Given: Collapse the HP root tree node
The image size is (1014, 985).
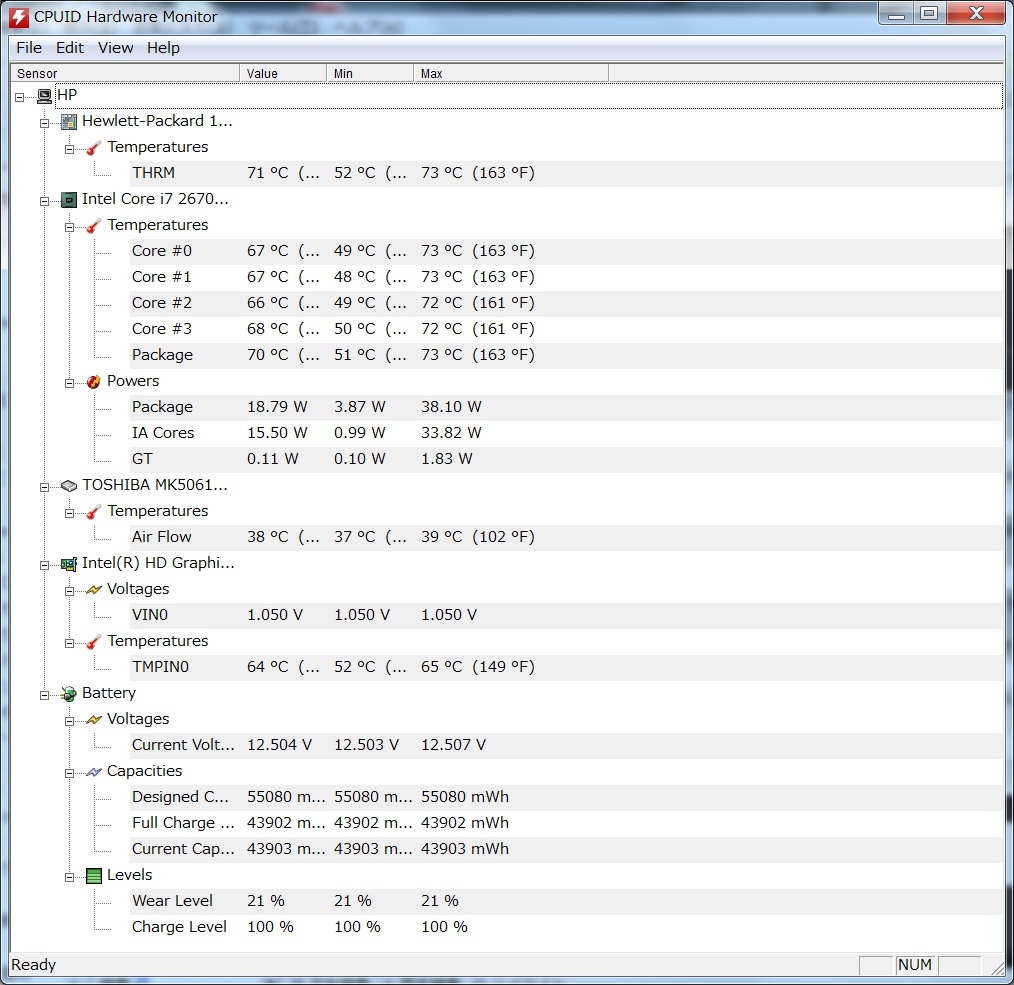Looking at the screenshot, I should (20, 96).
